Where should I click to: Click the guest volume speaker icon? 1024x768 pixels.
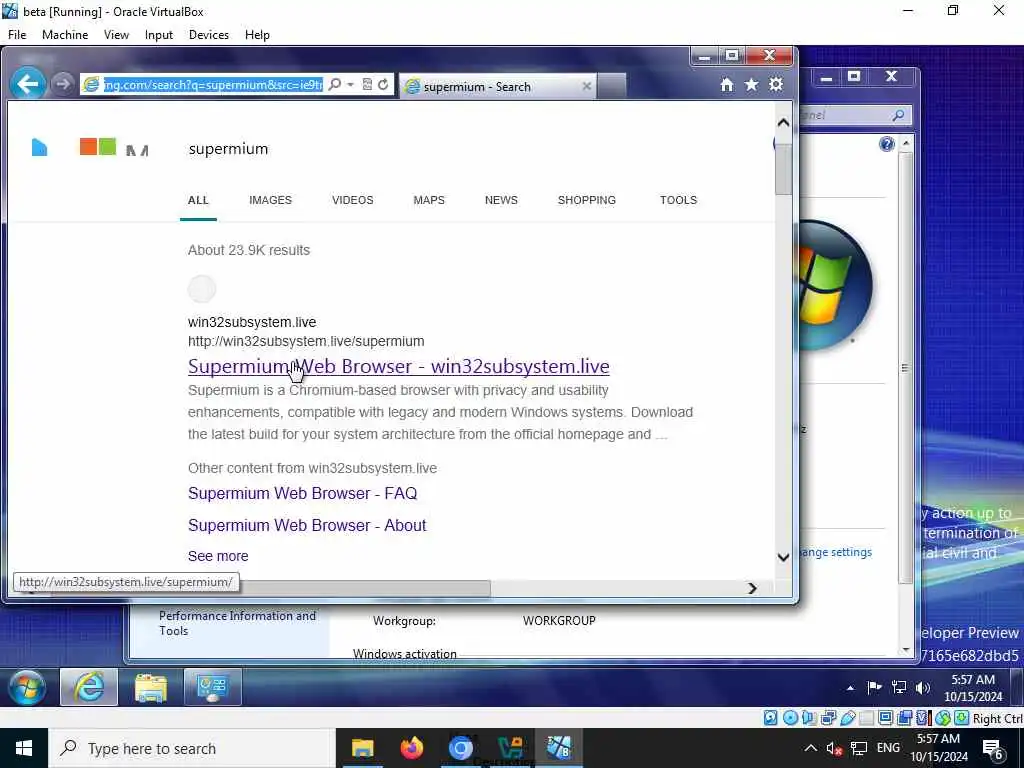(923, 687)
